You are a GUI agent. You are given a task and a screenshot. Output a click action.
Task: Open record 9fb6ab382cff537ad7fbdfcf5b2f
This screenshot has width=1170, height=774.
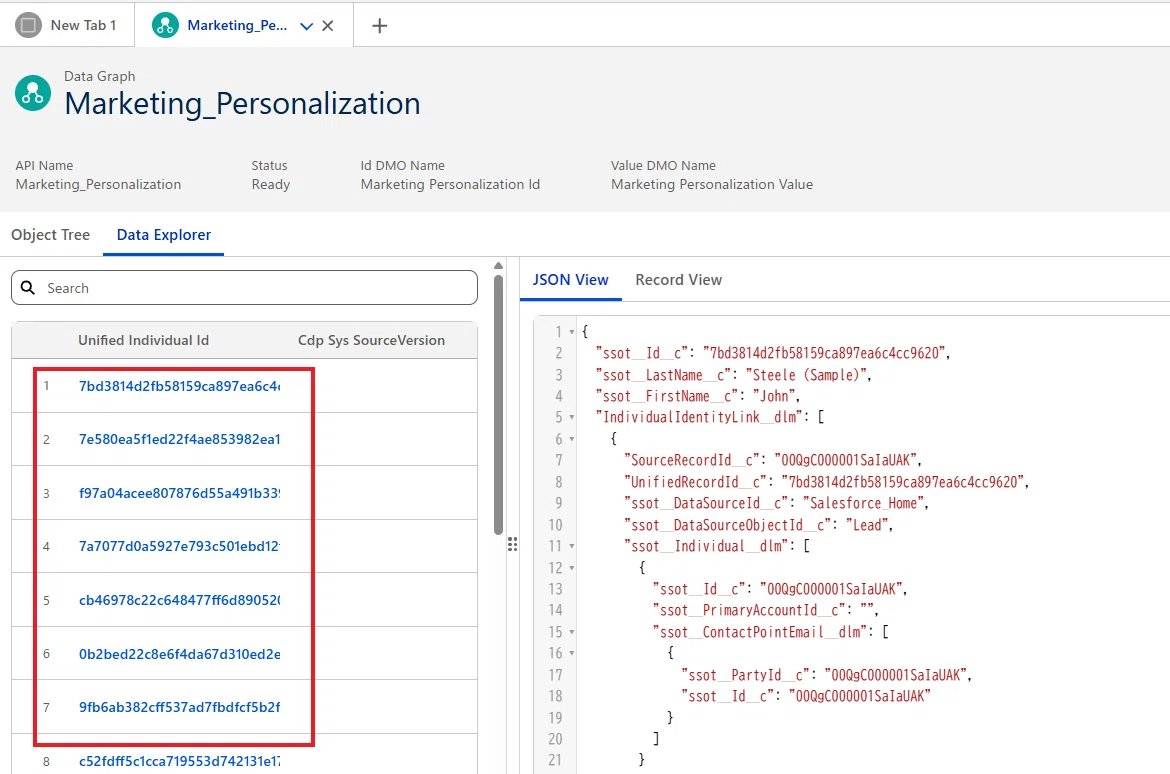coord(179,707)
